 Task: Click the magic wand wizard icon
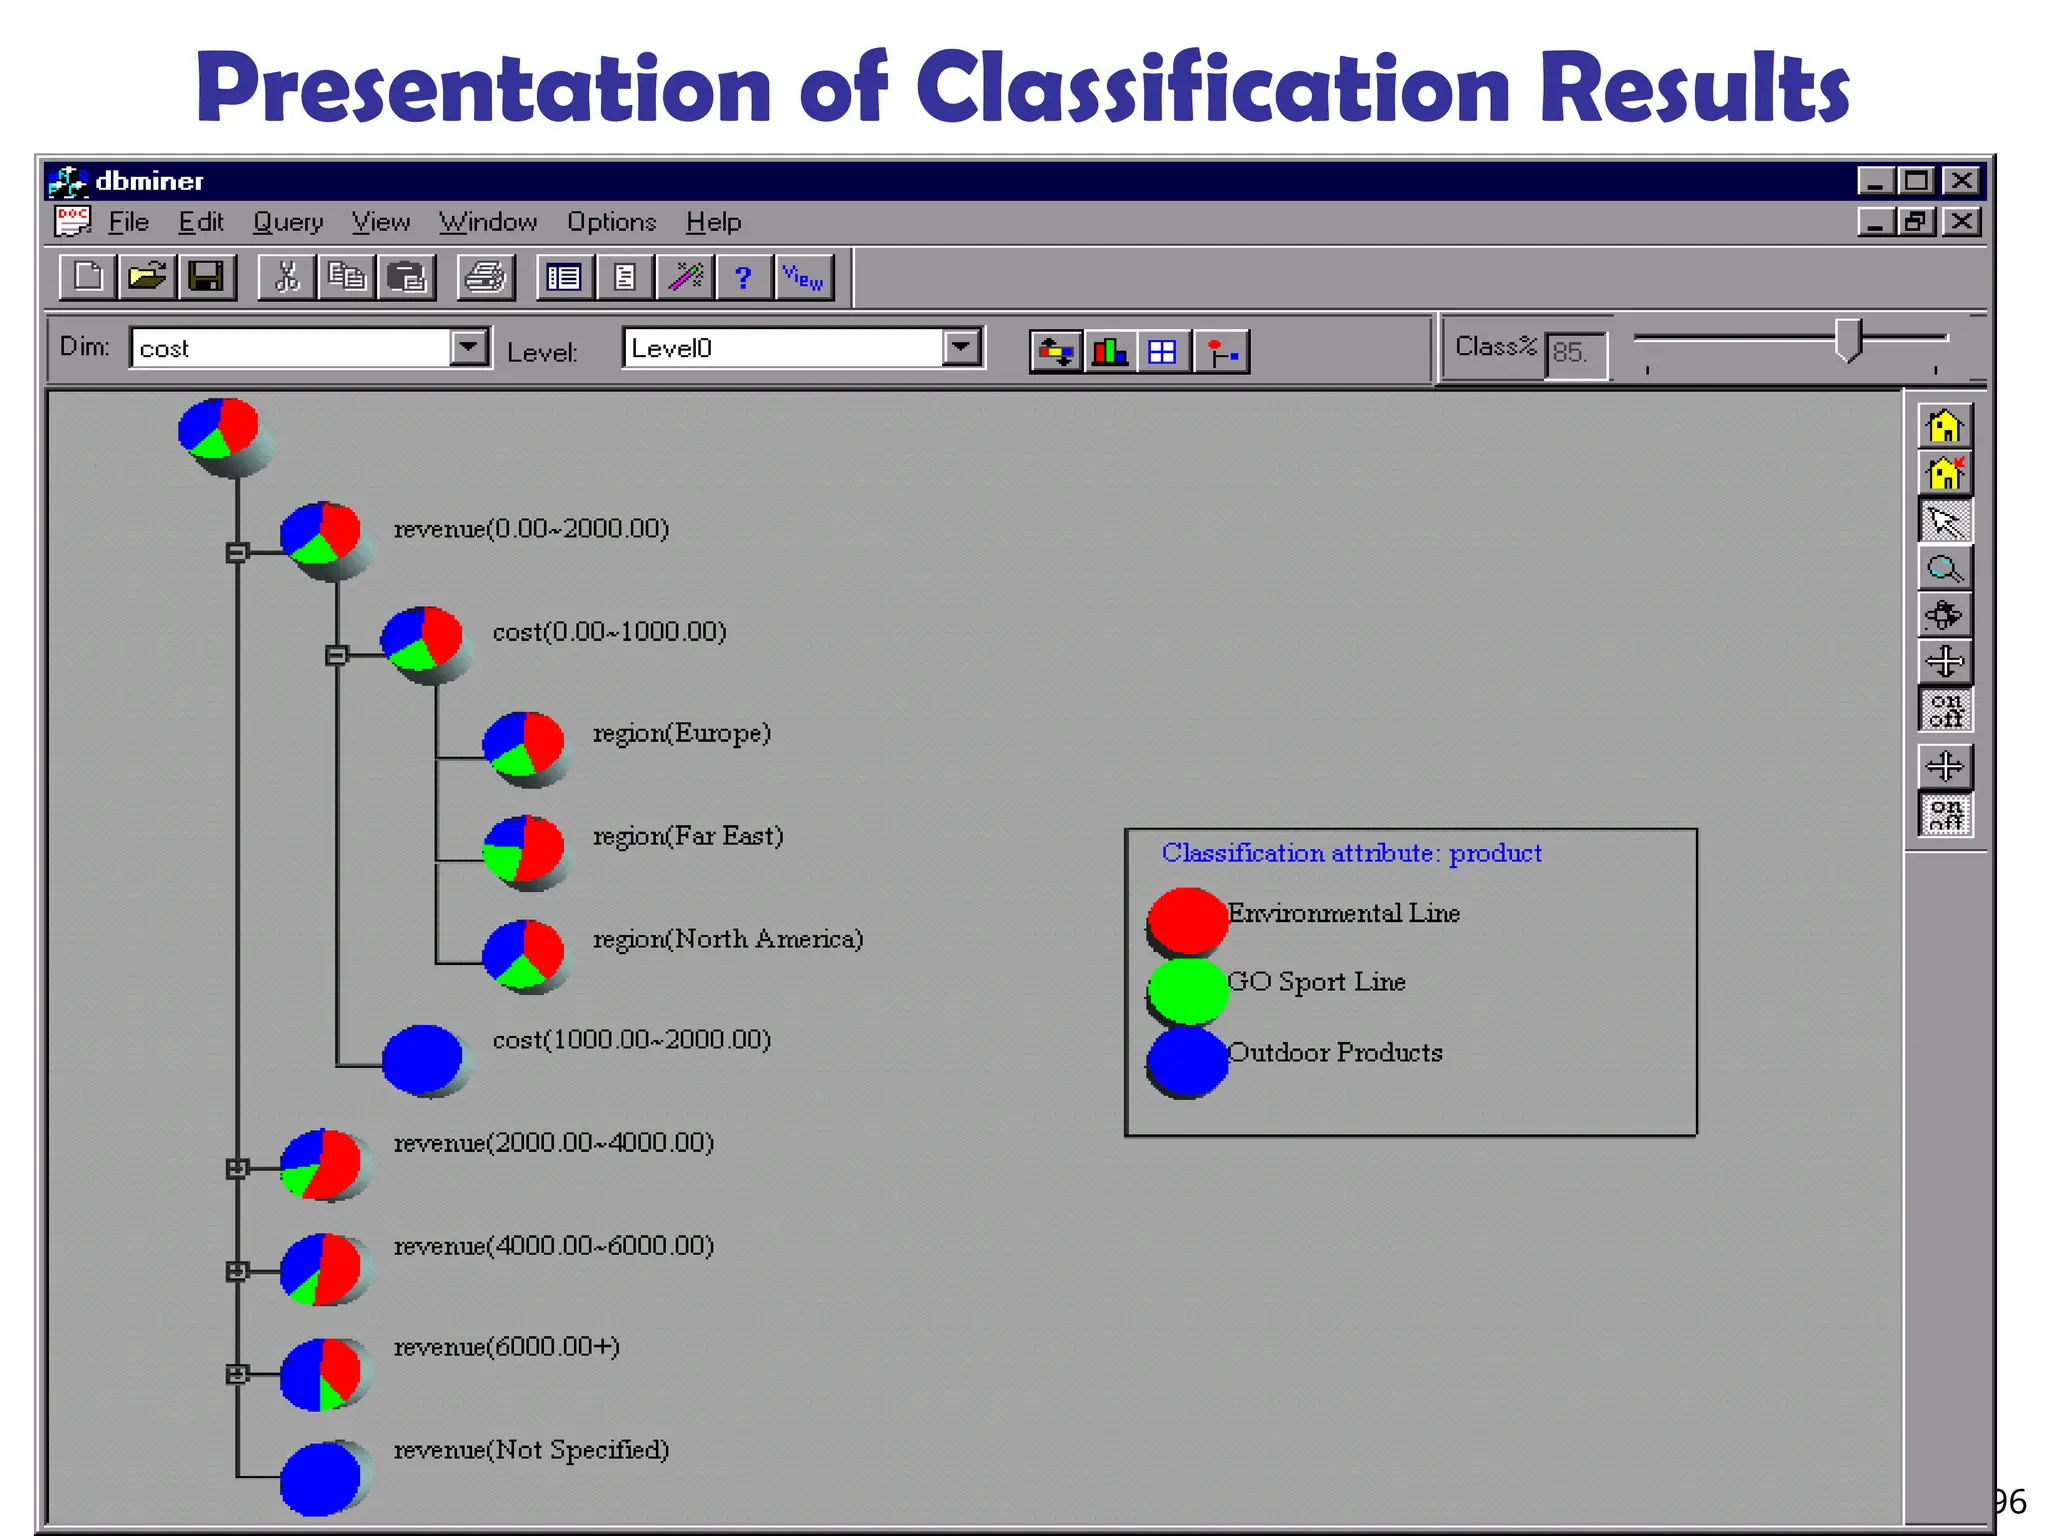click(685, 277)
